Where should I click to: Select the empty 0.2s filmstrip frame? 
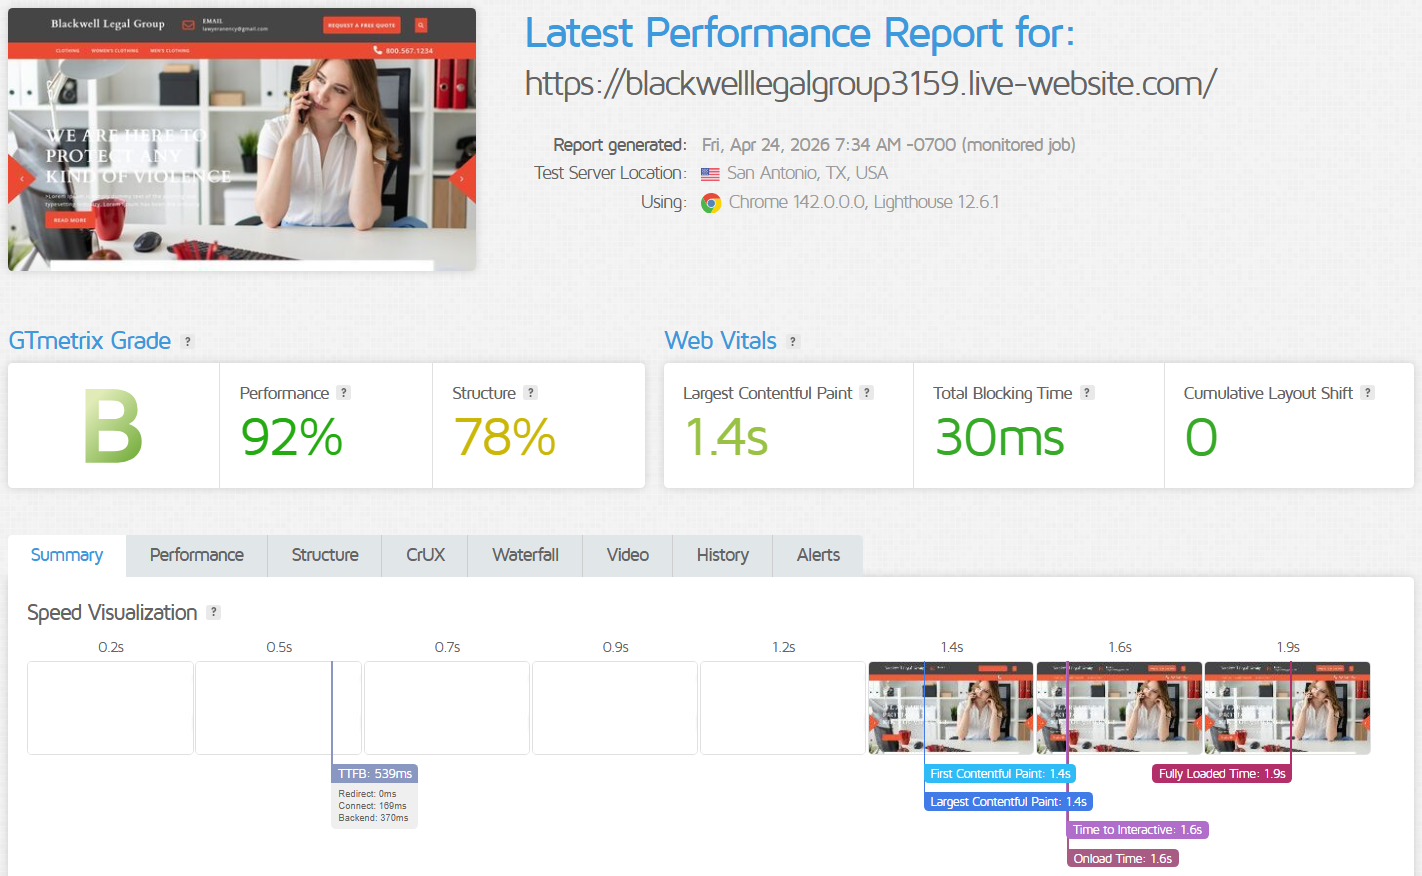click(x=110, y=708)
